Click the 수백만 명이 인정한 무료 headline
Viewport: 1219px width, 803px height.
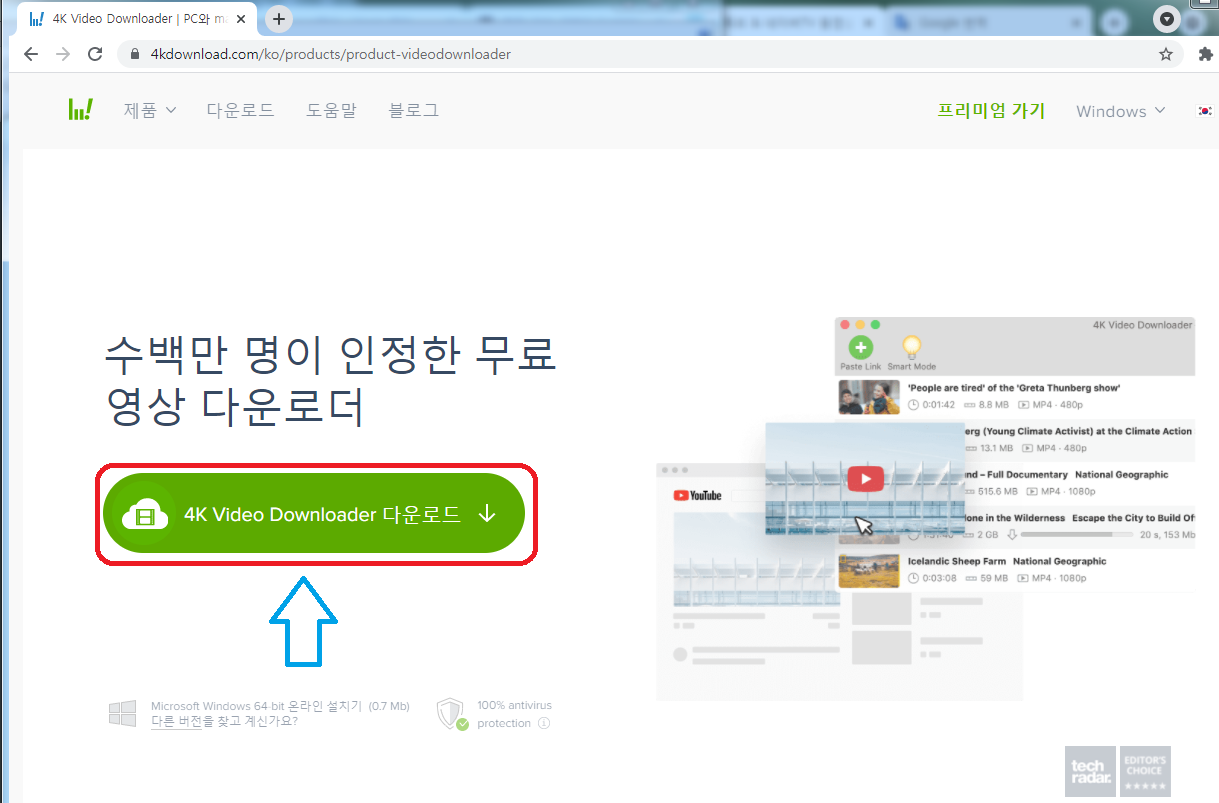[x=330, y=354]
